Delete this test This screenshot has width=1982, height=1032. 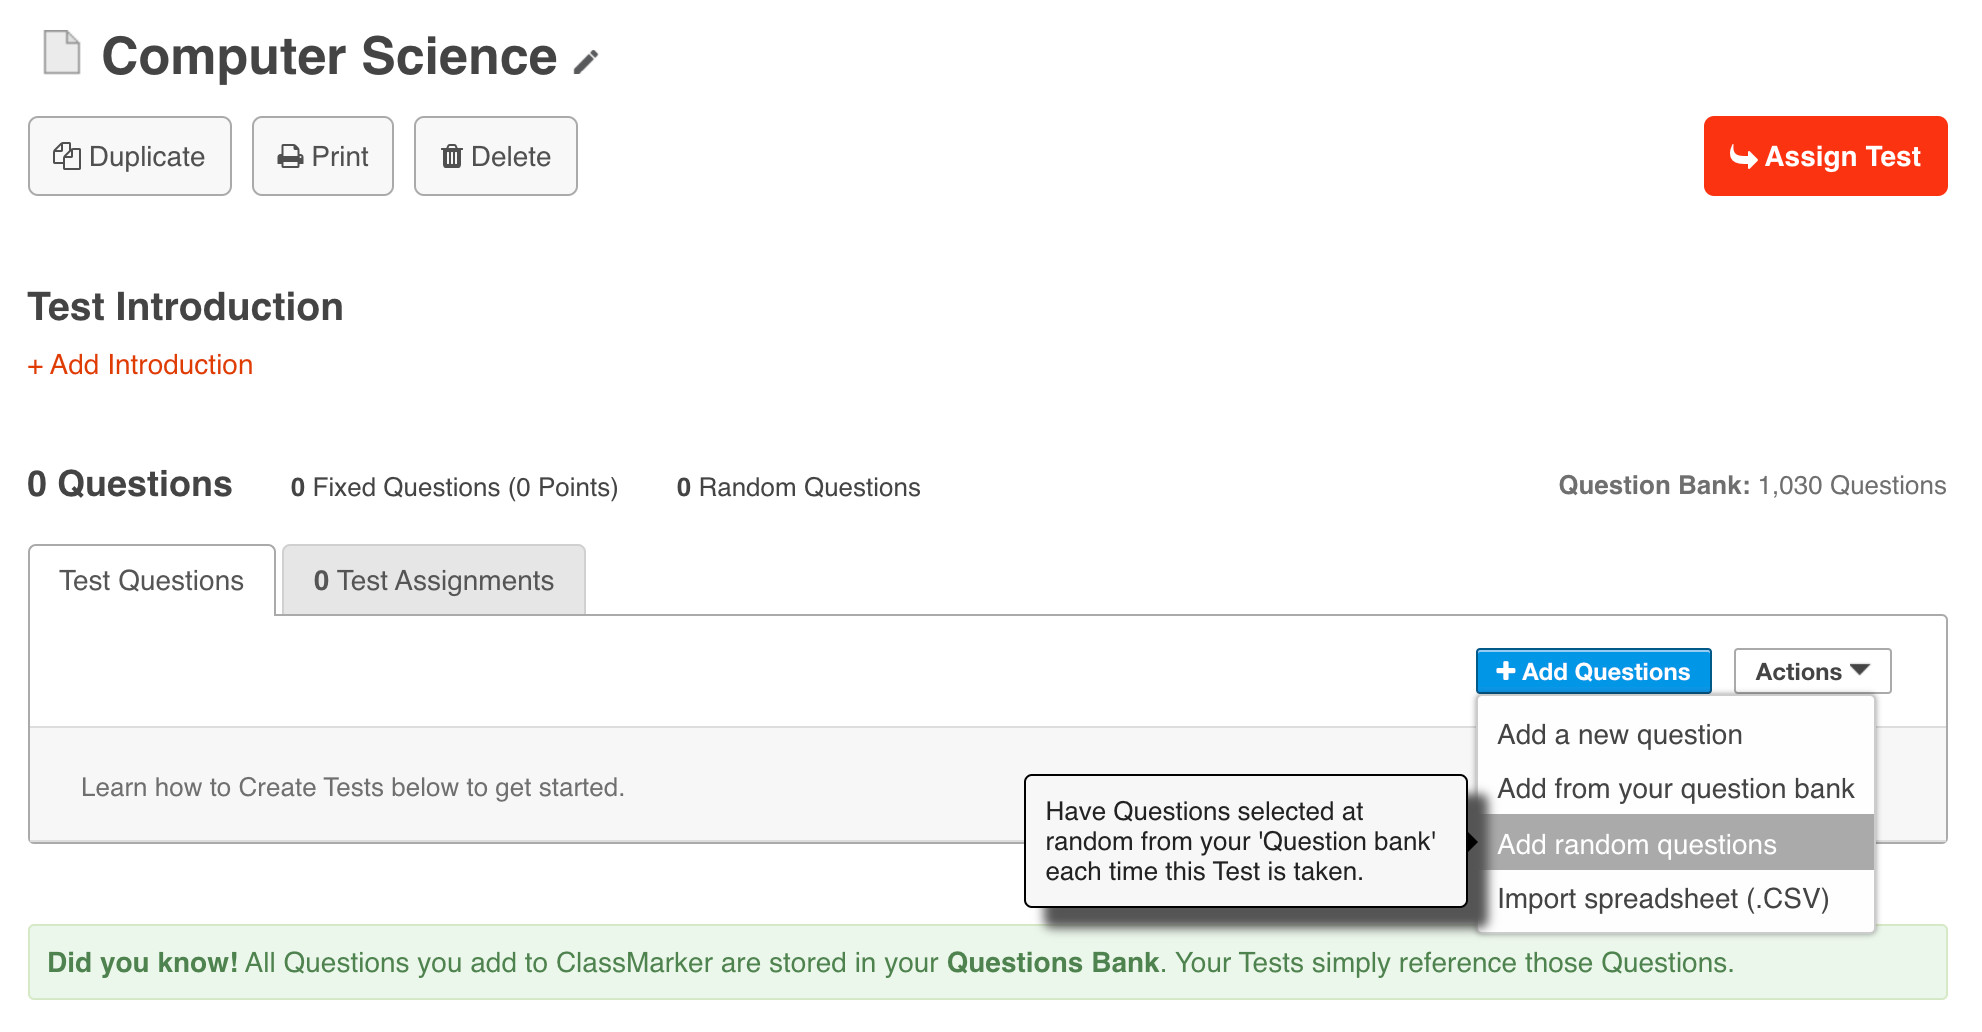[496, 156]
